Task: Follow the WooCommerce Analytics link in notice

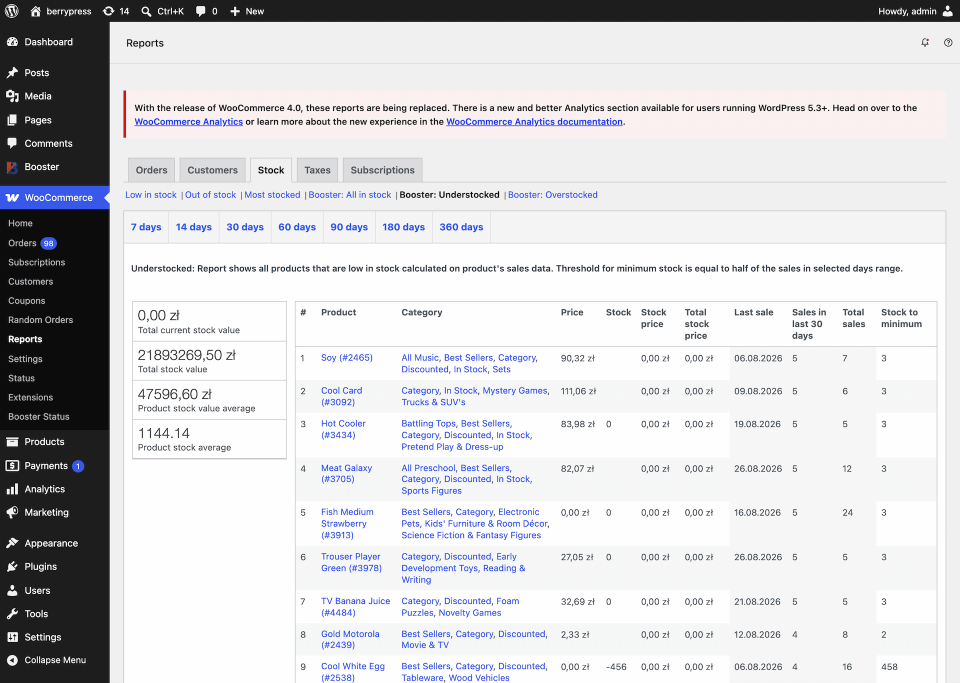Action: tap(189, 122)
